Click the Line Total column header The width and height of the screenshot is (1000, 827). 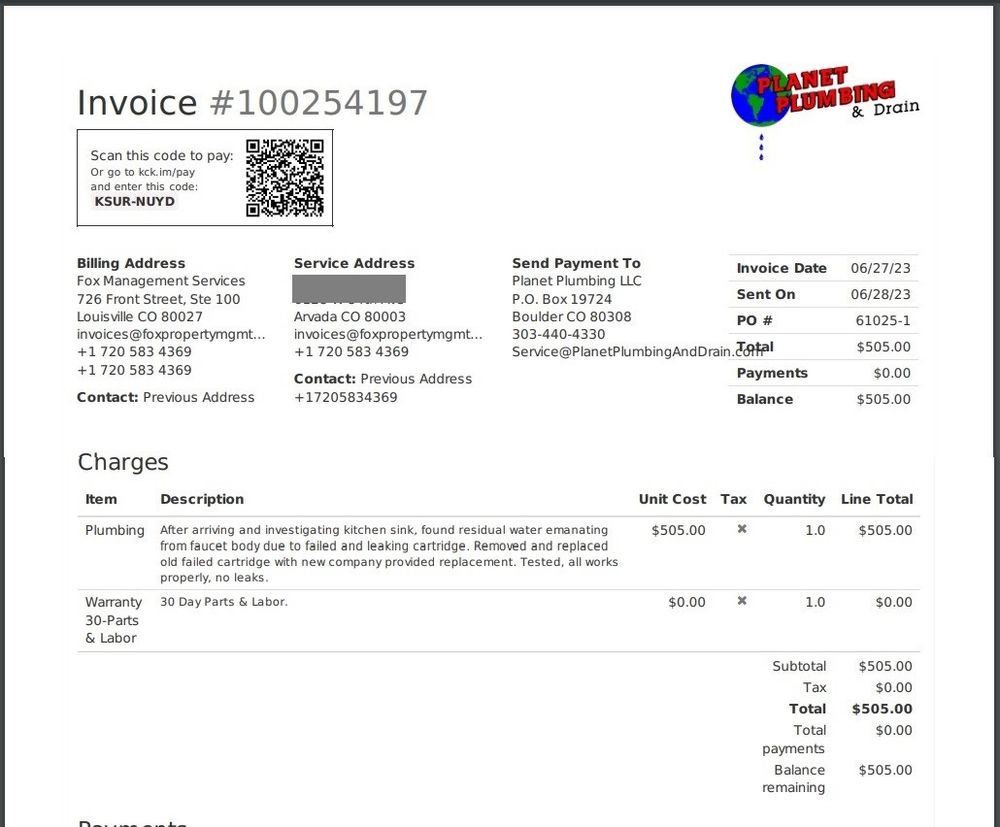click(876, 499)
